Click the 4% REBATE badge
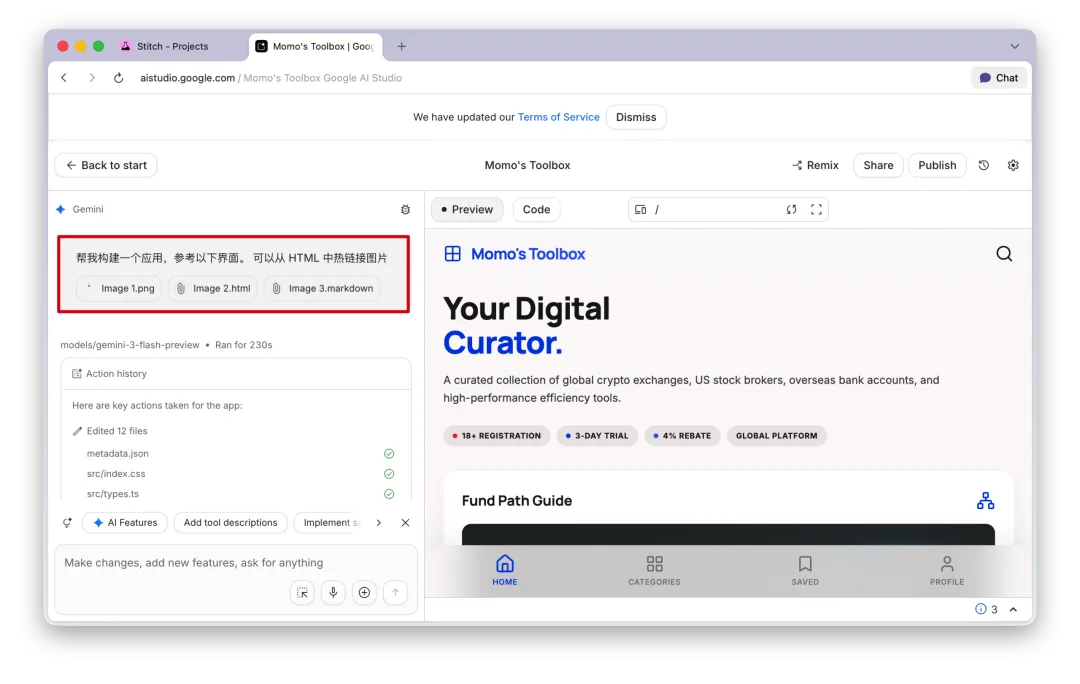 coord(682,436)
